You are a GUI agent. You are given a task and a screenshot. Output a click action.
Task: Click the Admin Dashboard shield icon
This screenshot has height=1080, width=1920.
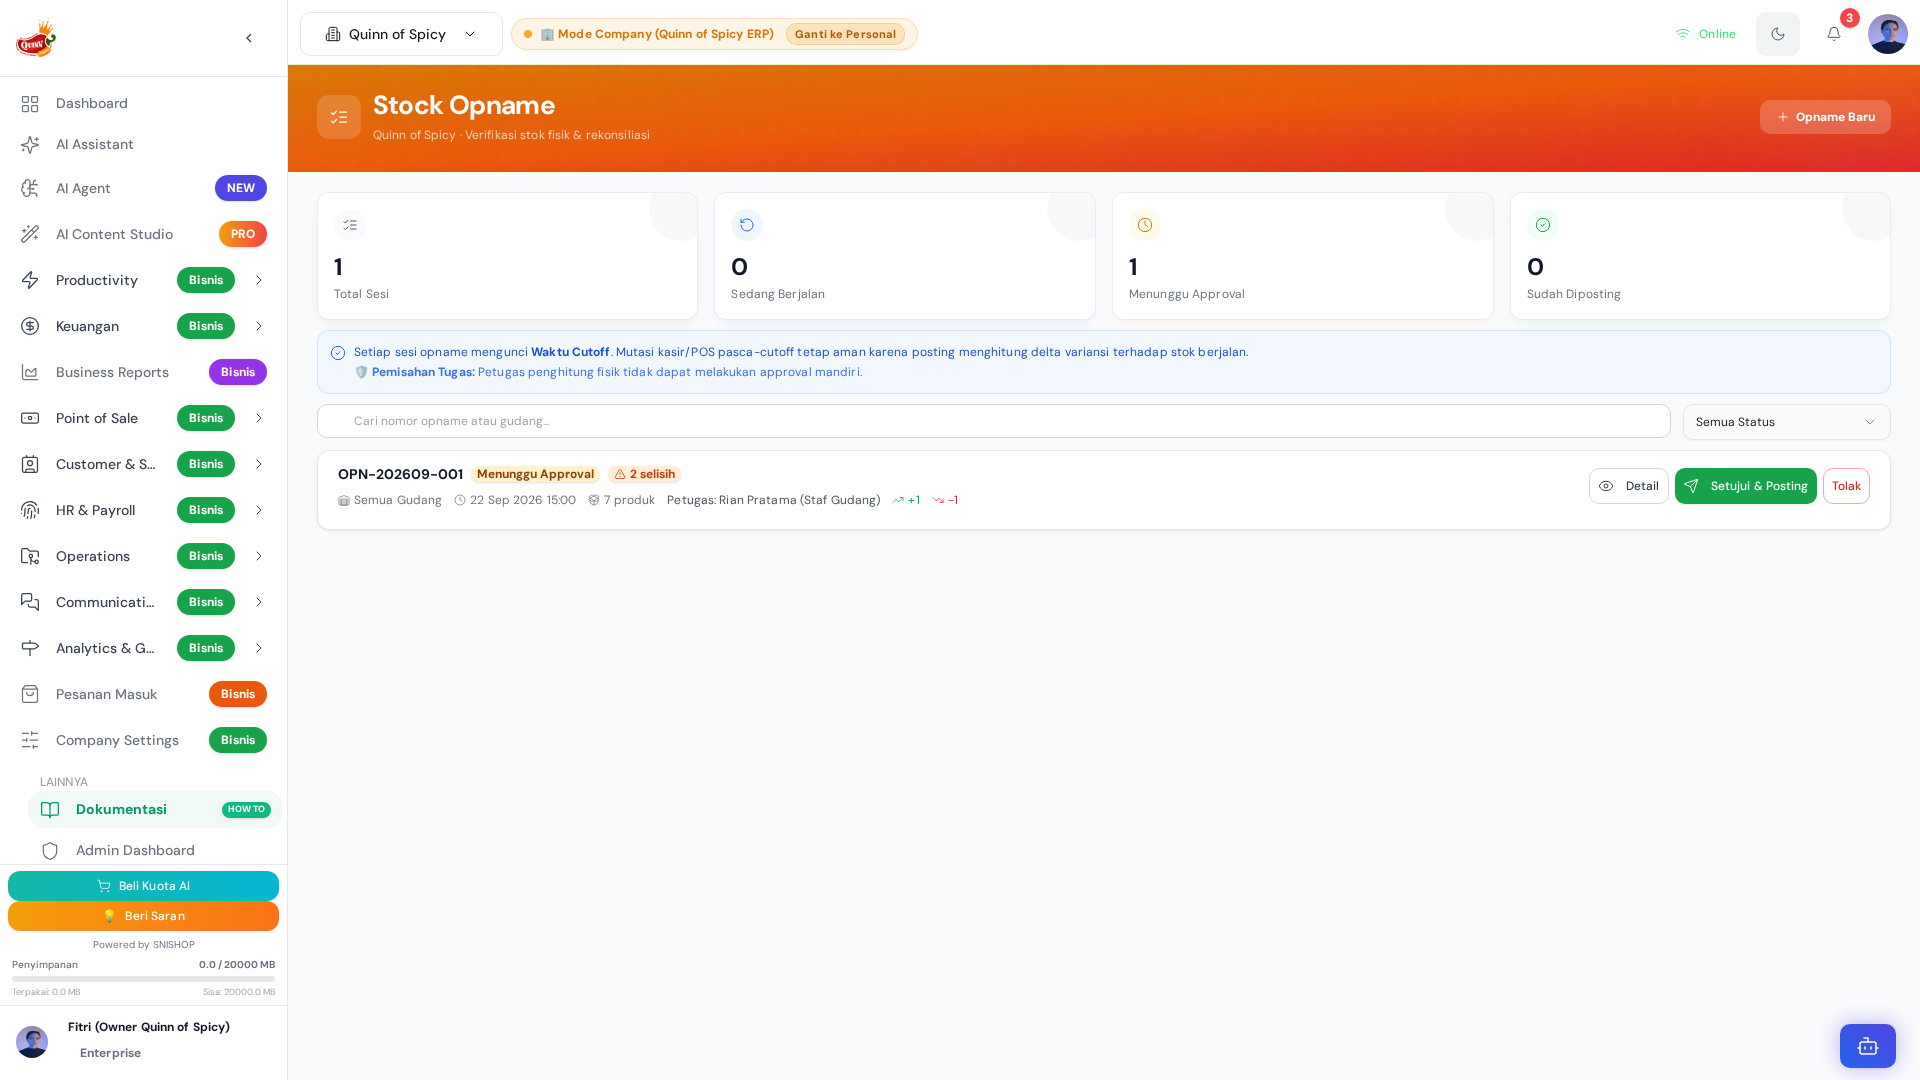(x=50, y=850)
